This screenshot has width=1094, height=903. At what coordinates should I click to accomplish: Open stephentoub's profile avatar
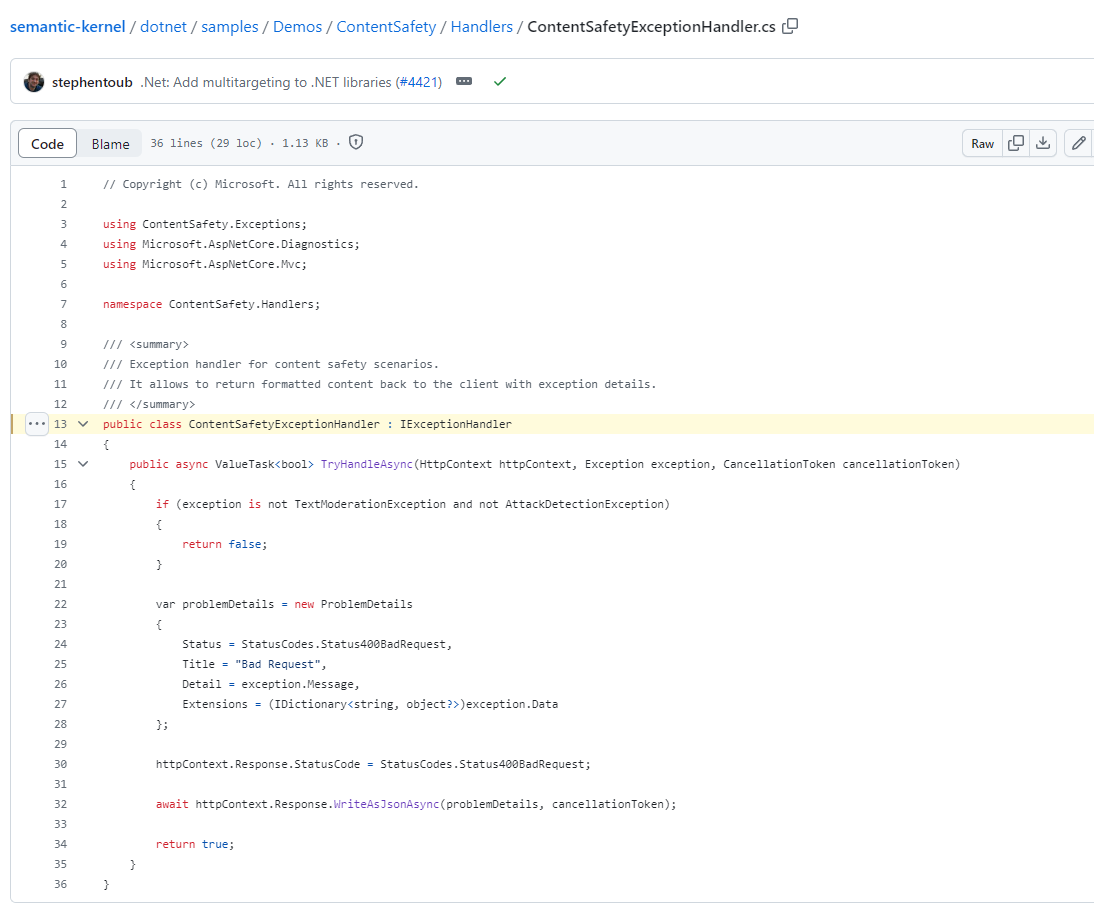34,82
